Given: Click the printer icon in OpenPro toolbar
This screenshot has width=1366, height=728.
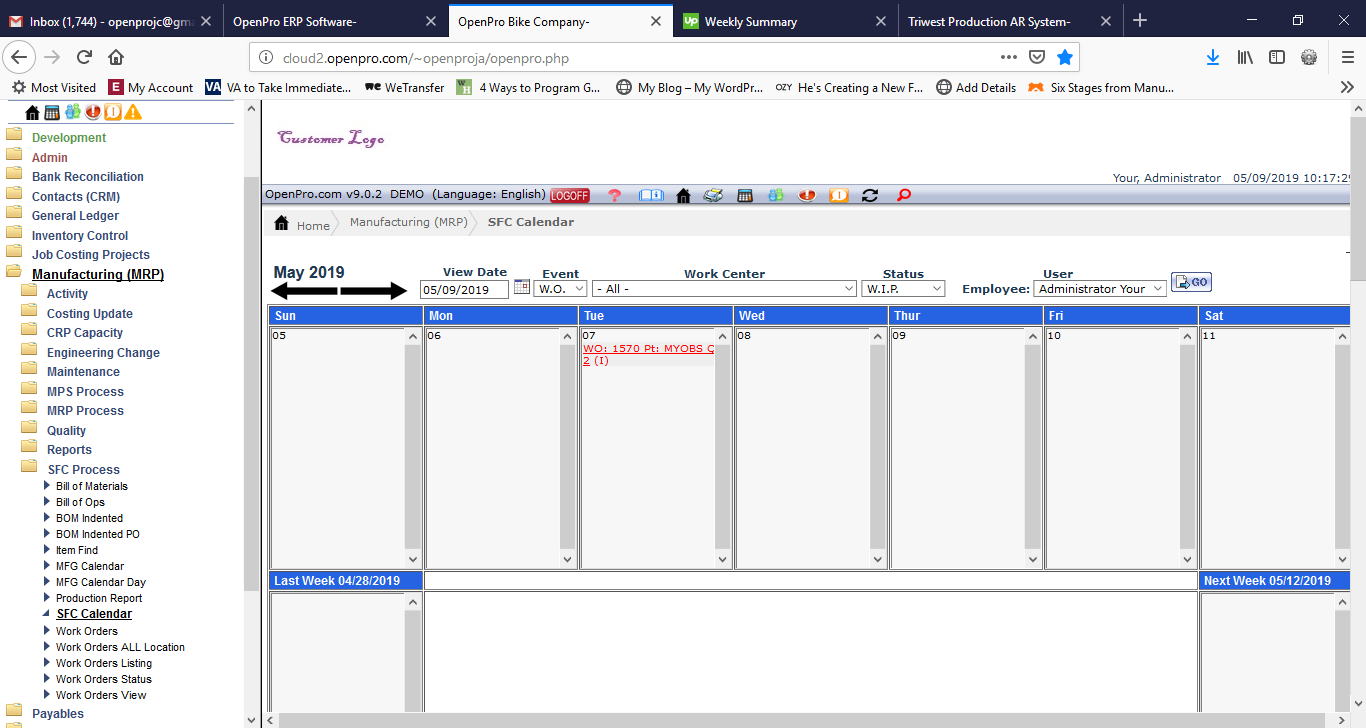Looking at the screenshot, I should (x=713, y=196).
